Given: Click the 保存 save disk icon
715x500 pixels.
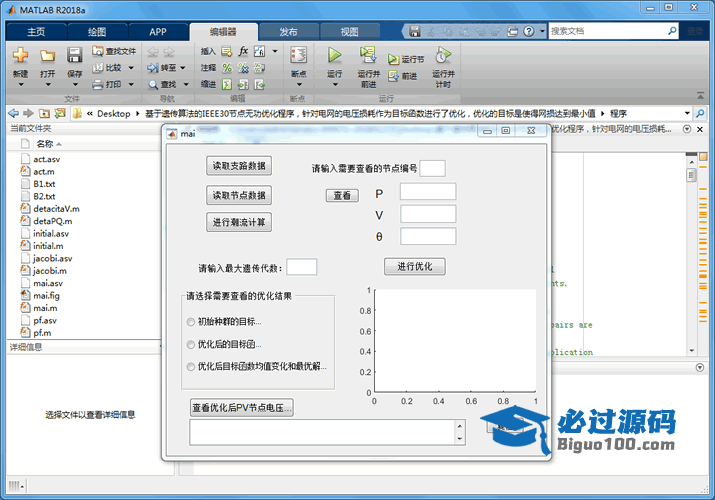Looking at the screenshot, I should coord(74,55).
